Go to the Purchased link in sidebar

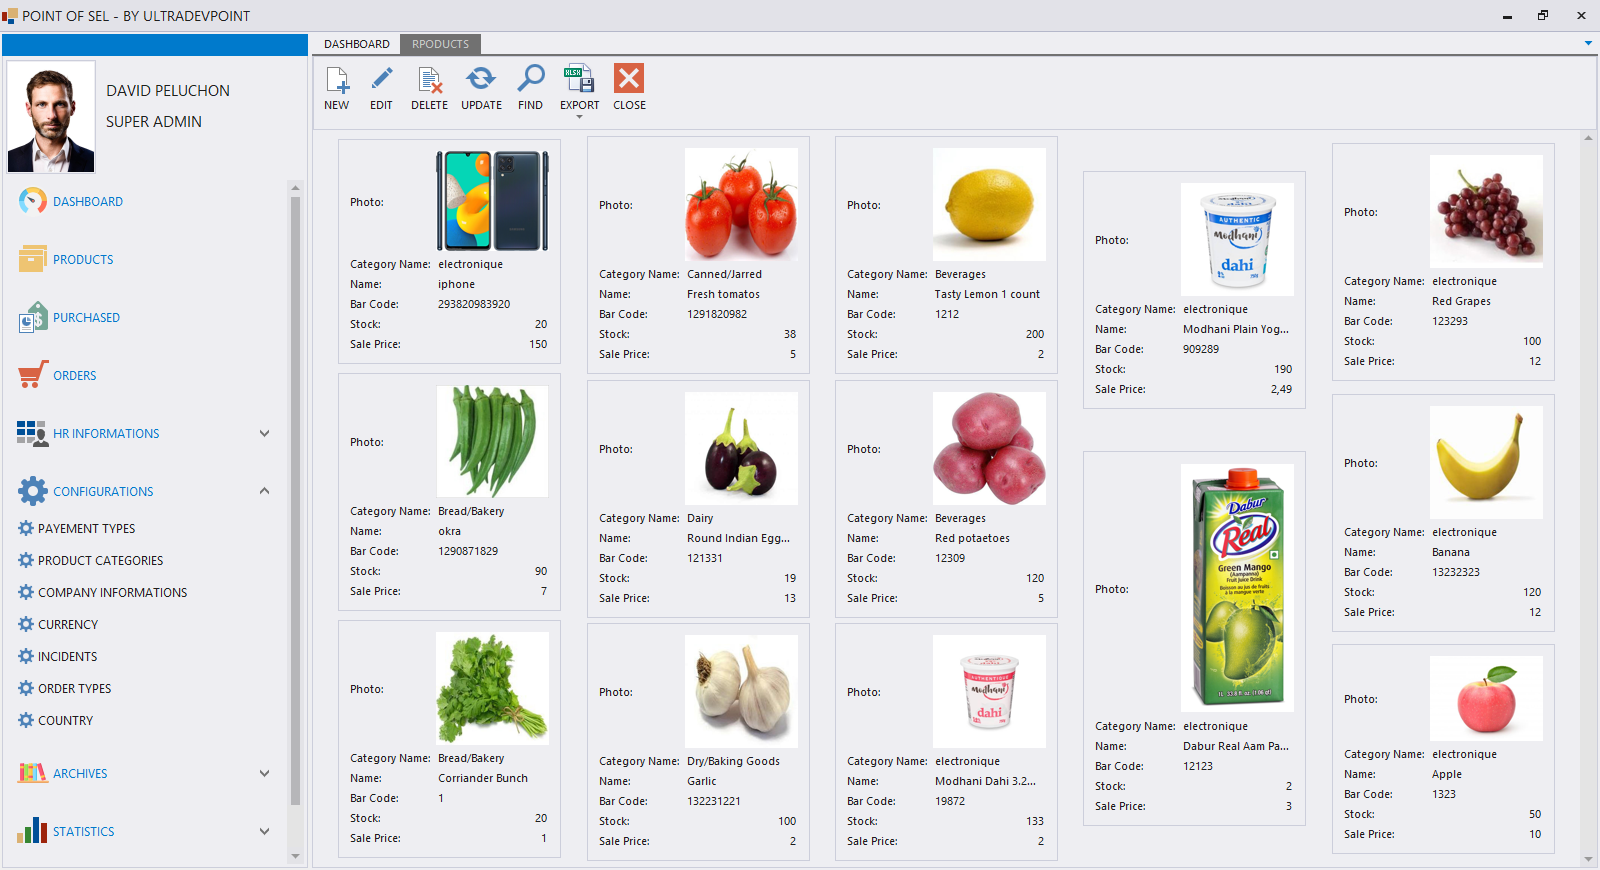(86, 317)
